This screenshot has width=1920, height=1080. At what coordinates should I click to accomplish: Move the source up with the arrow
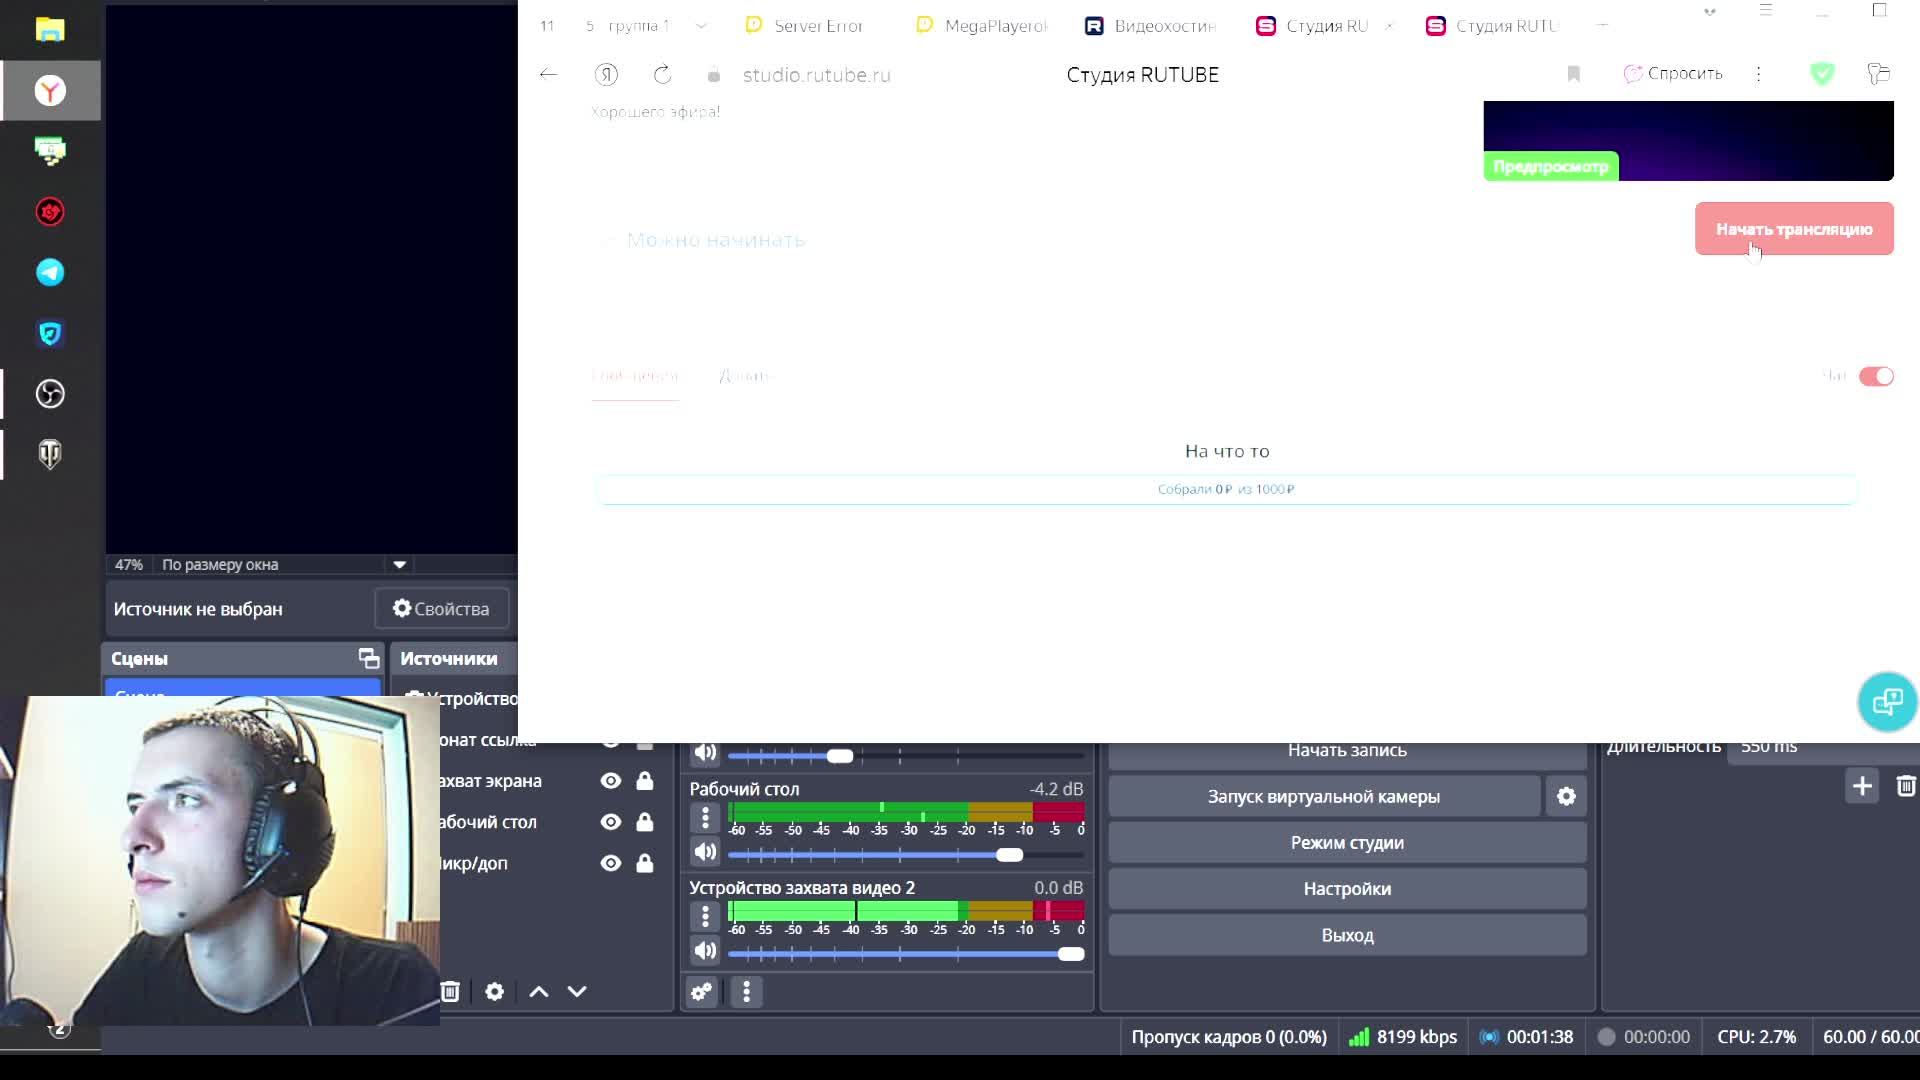[538, 991]
